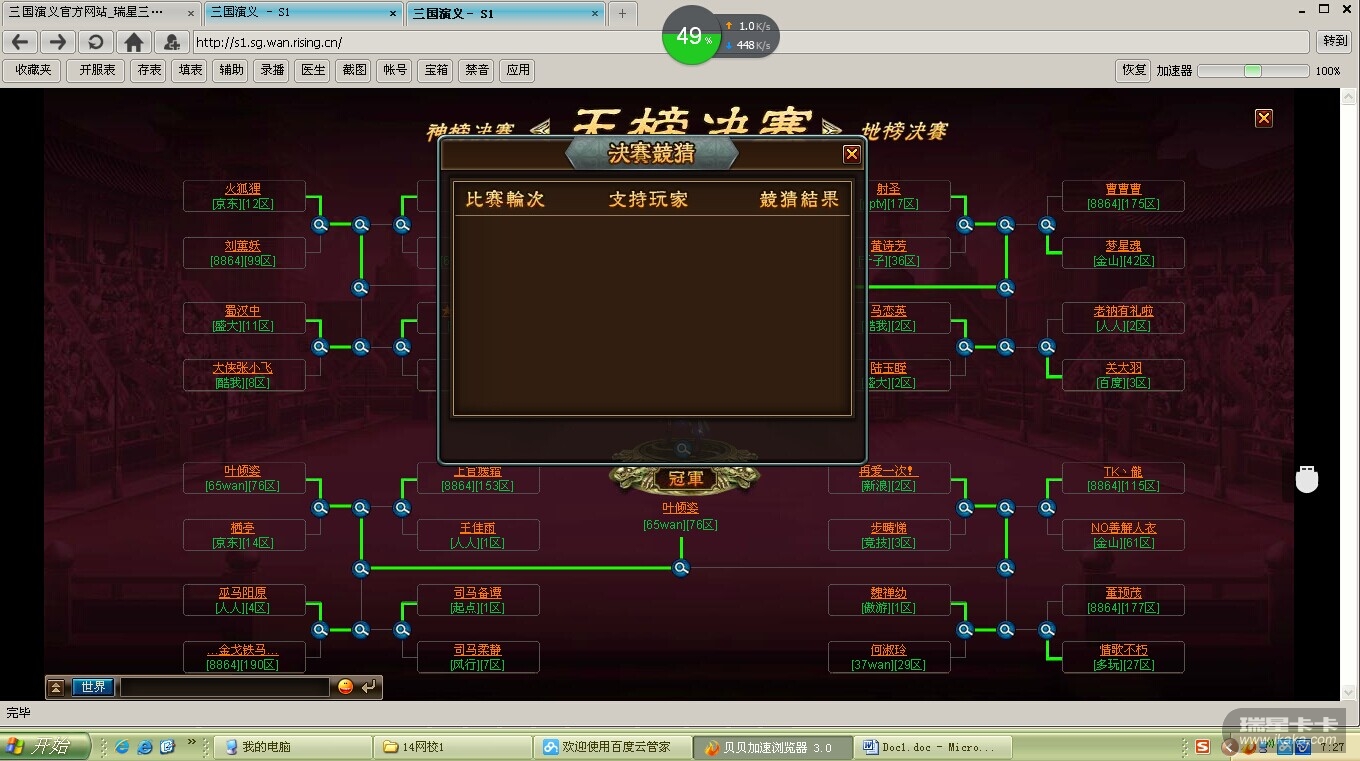Open a new browser tab with plus button

click(622, 13)
